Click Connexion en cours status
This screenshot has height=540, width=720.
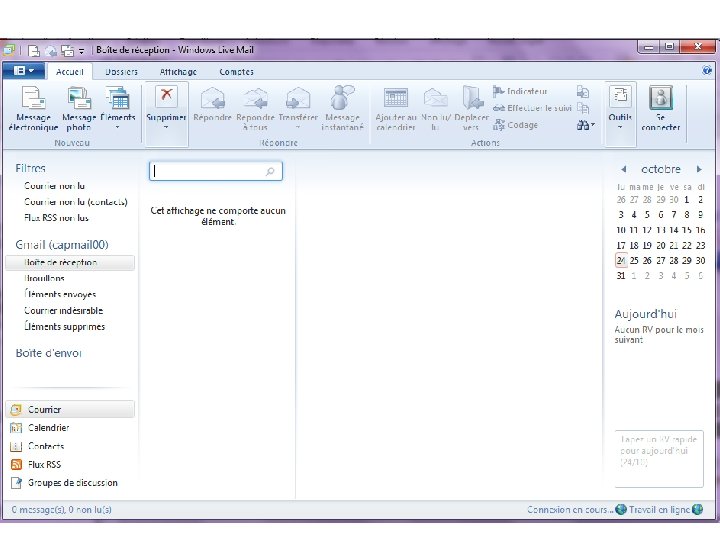tap(570, 510)
